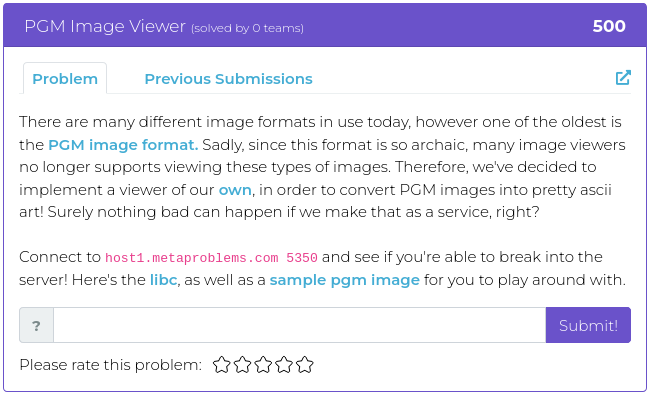Follow the PGM image format link
651x396 pixels.
point(123,145)
